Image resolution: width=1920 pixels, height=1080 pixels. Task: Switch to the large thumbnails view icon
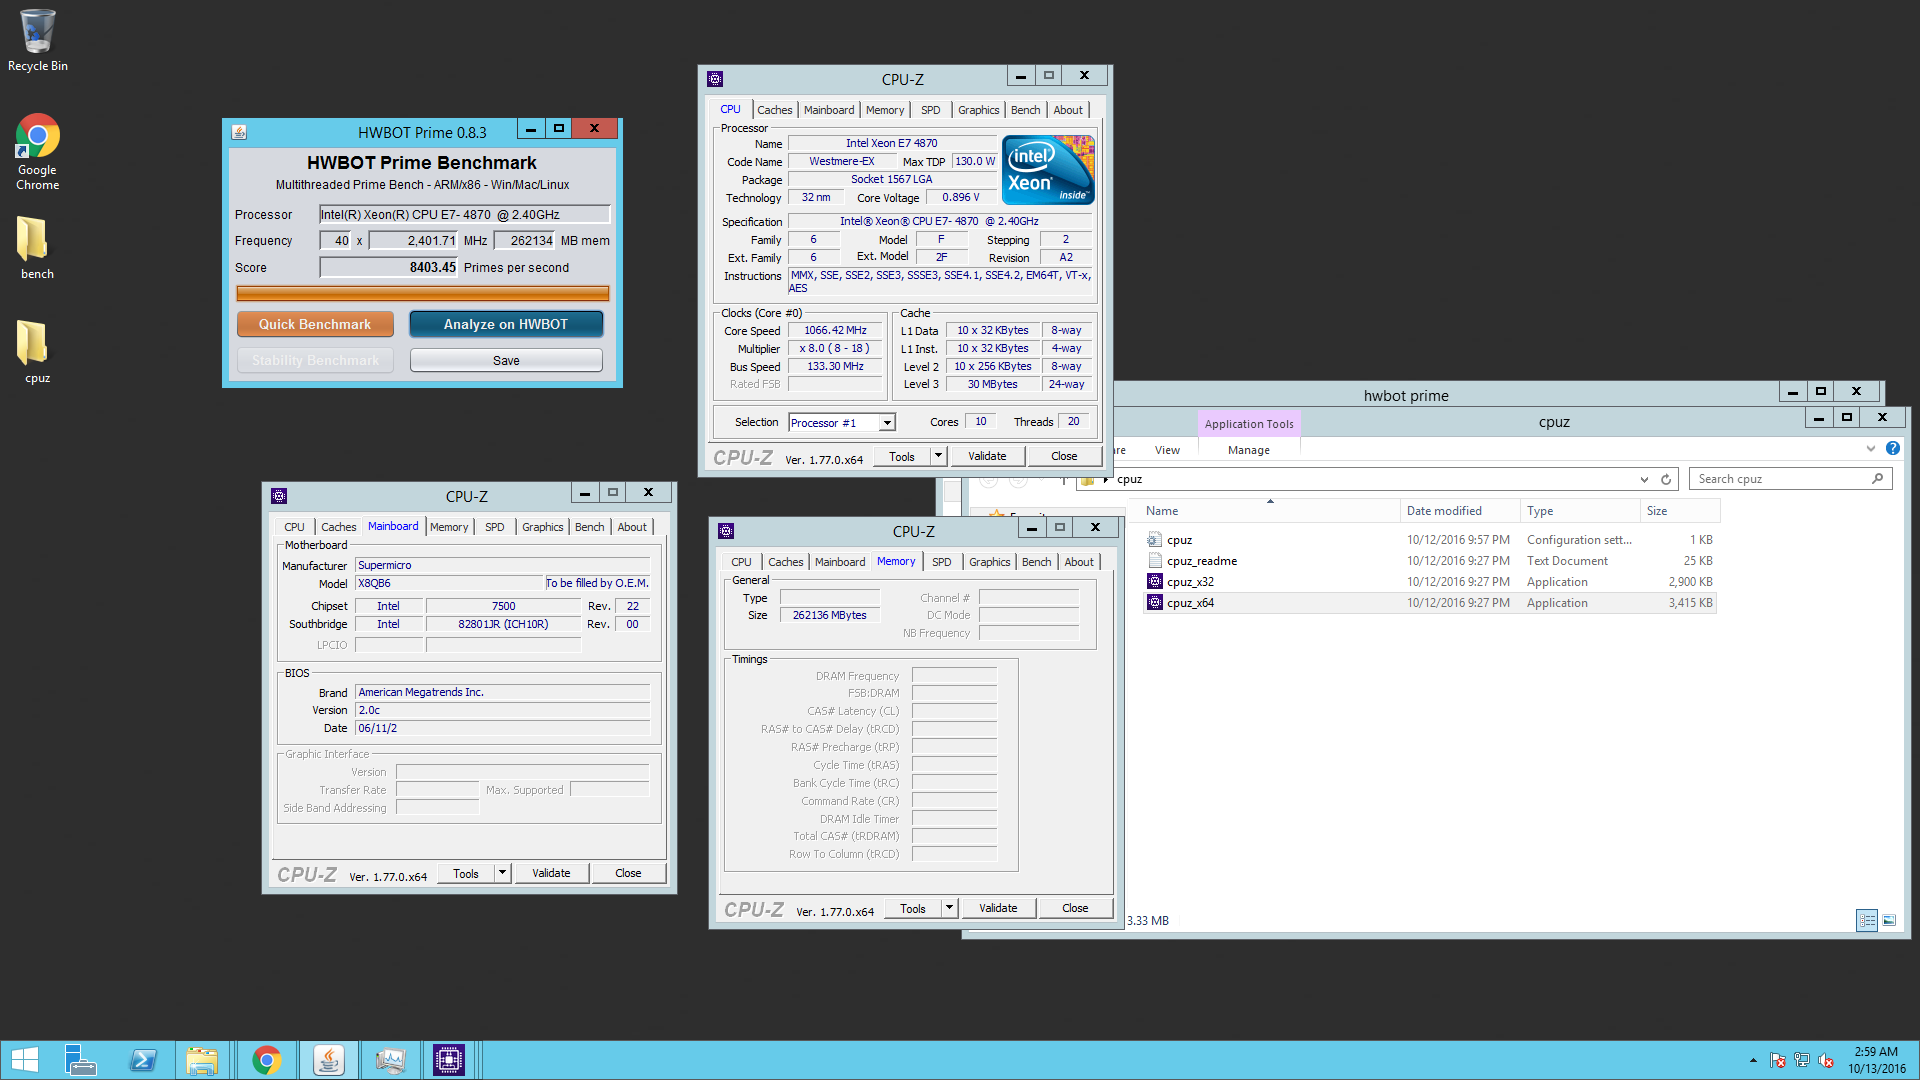pos(1889,920)
